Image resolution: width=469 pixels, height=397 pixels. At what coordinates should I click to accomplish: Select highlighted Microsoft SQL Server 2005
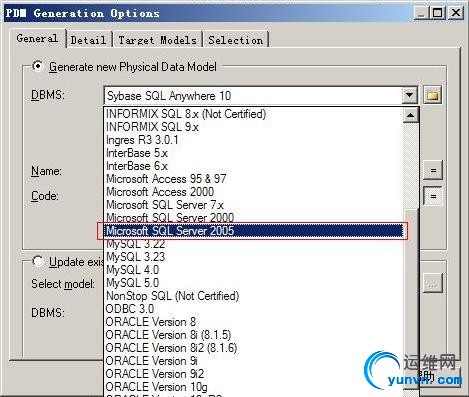click(x=254, y=231)
